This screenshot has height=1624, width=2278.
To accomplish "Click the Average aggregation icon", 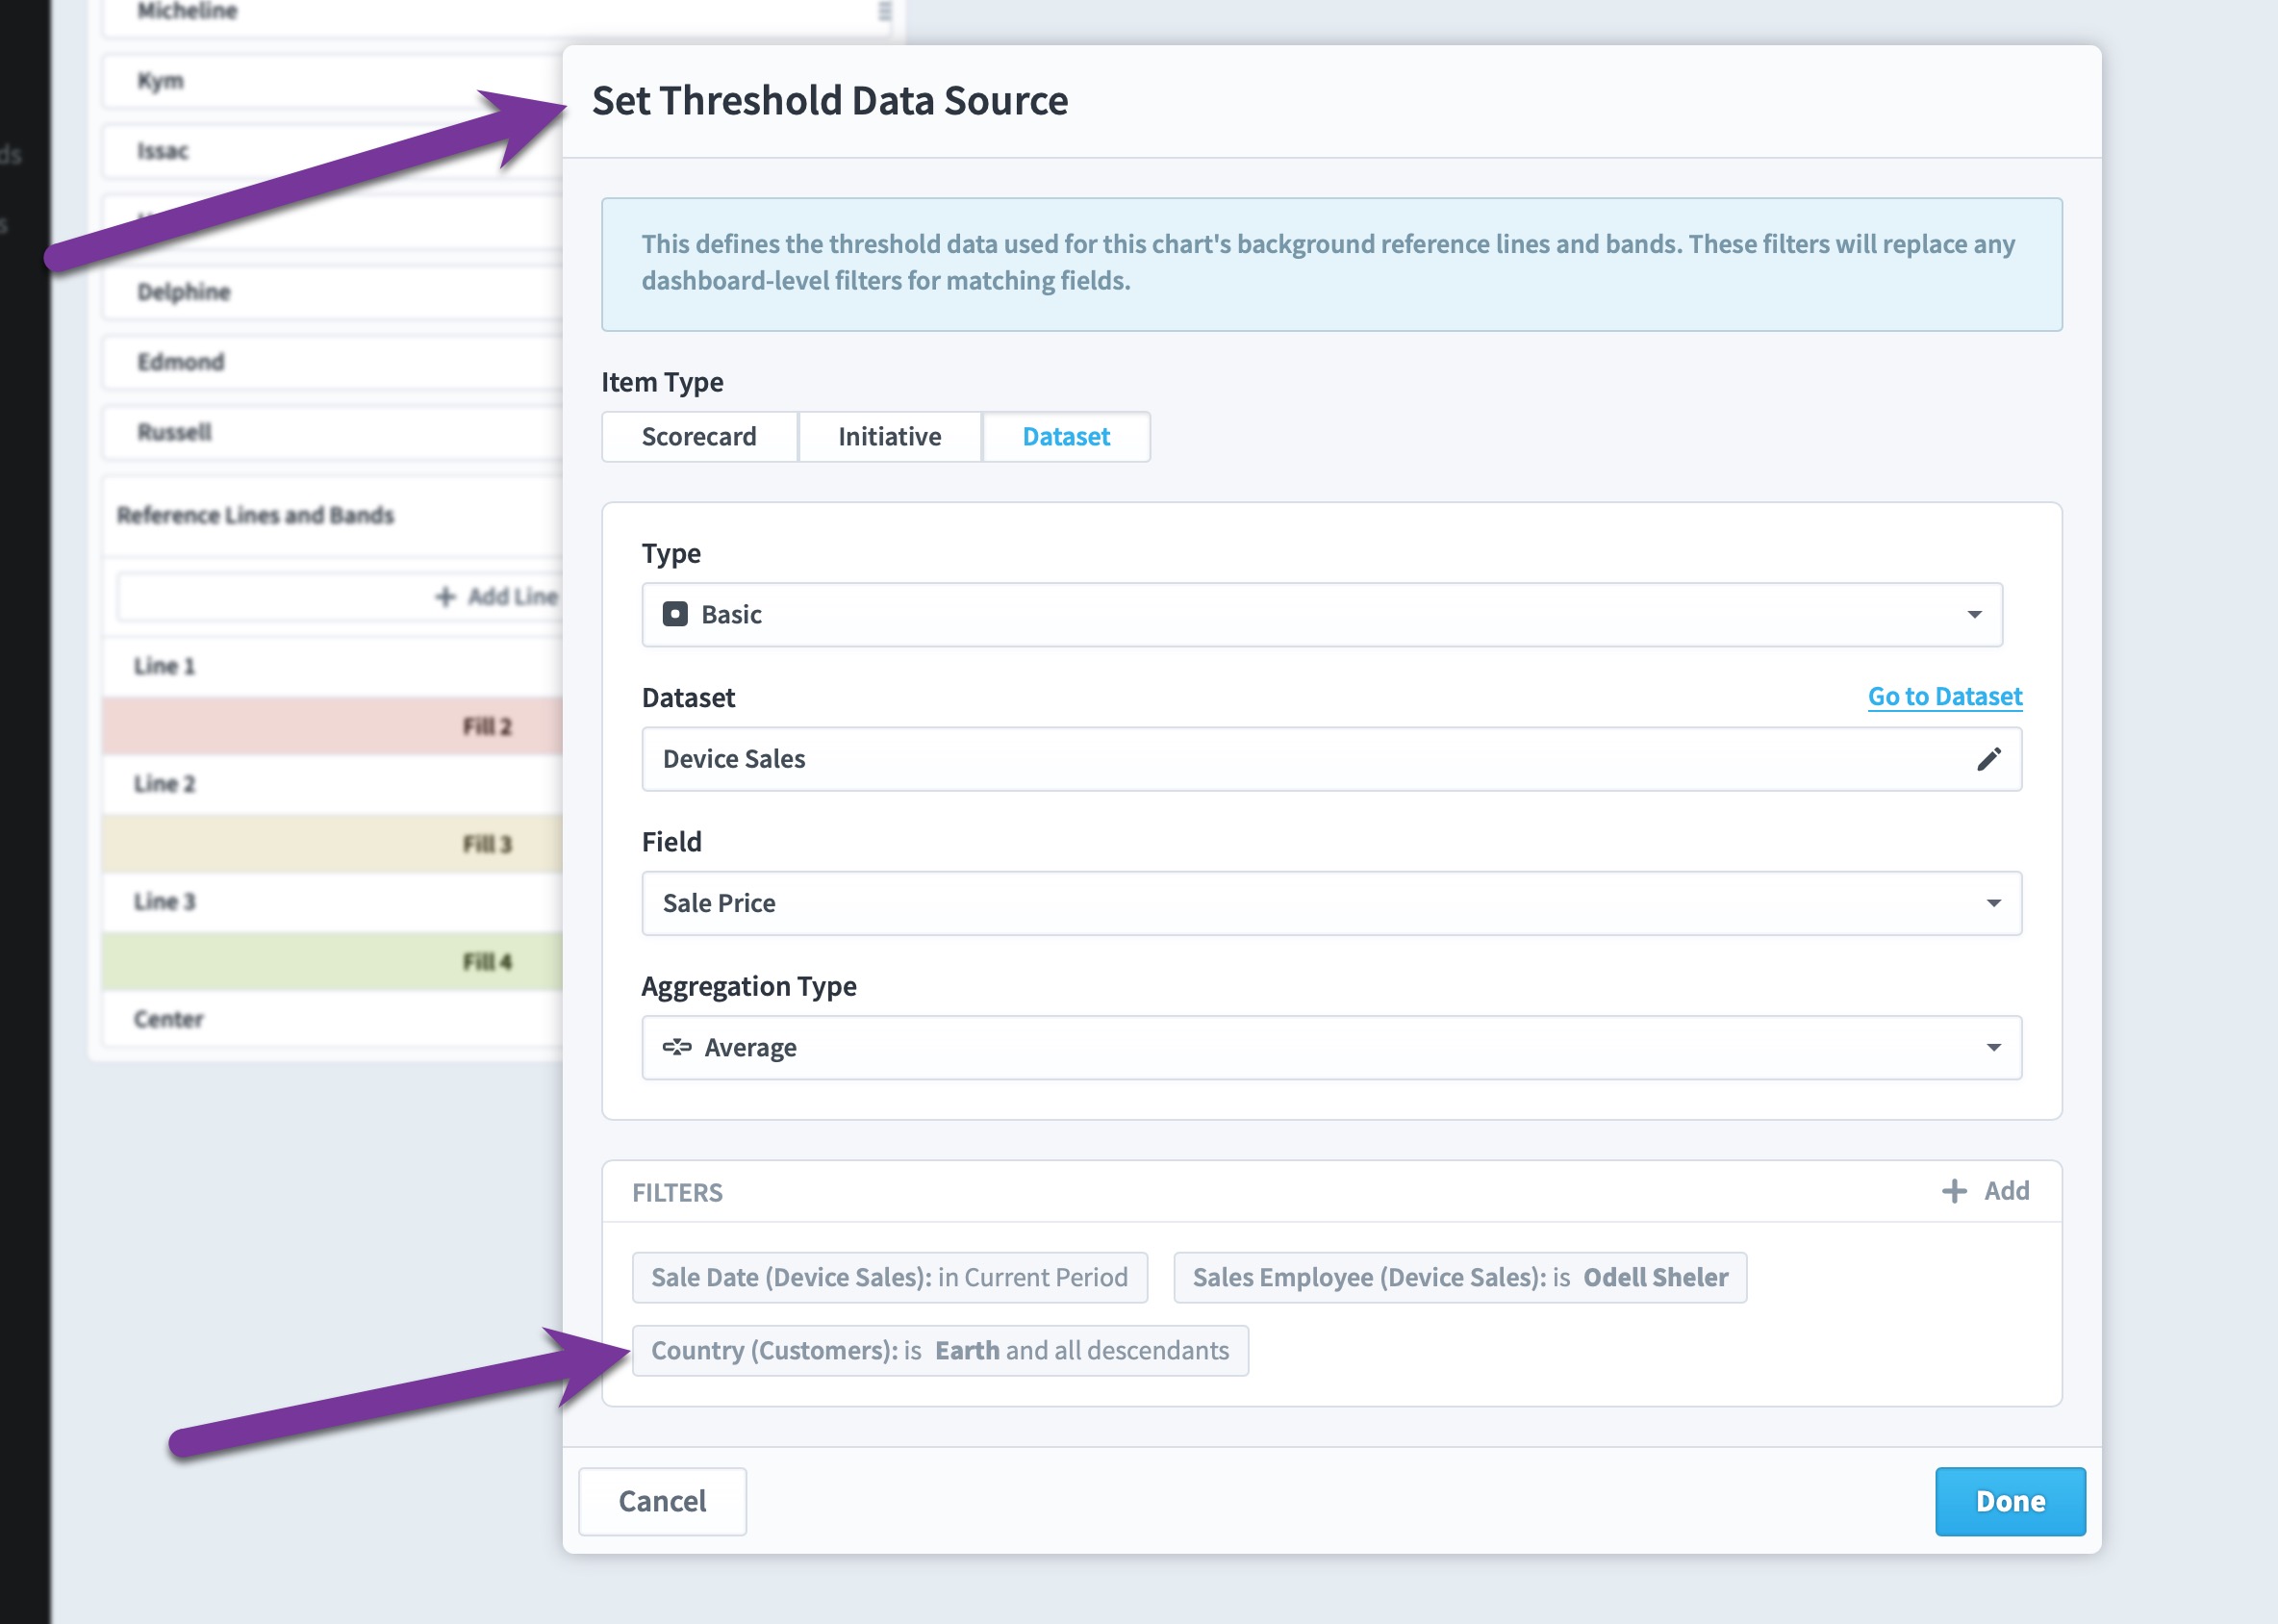I will pos(677,1047).
